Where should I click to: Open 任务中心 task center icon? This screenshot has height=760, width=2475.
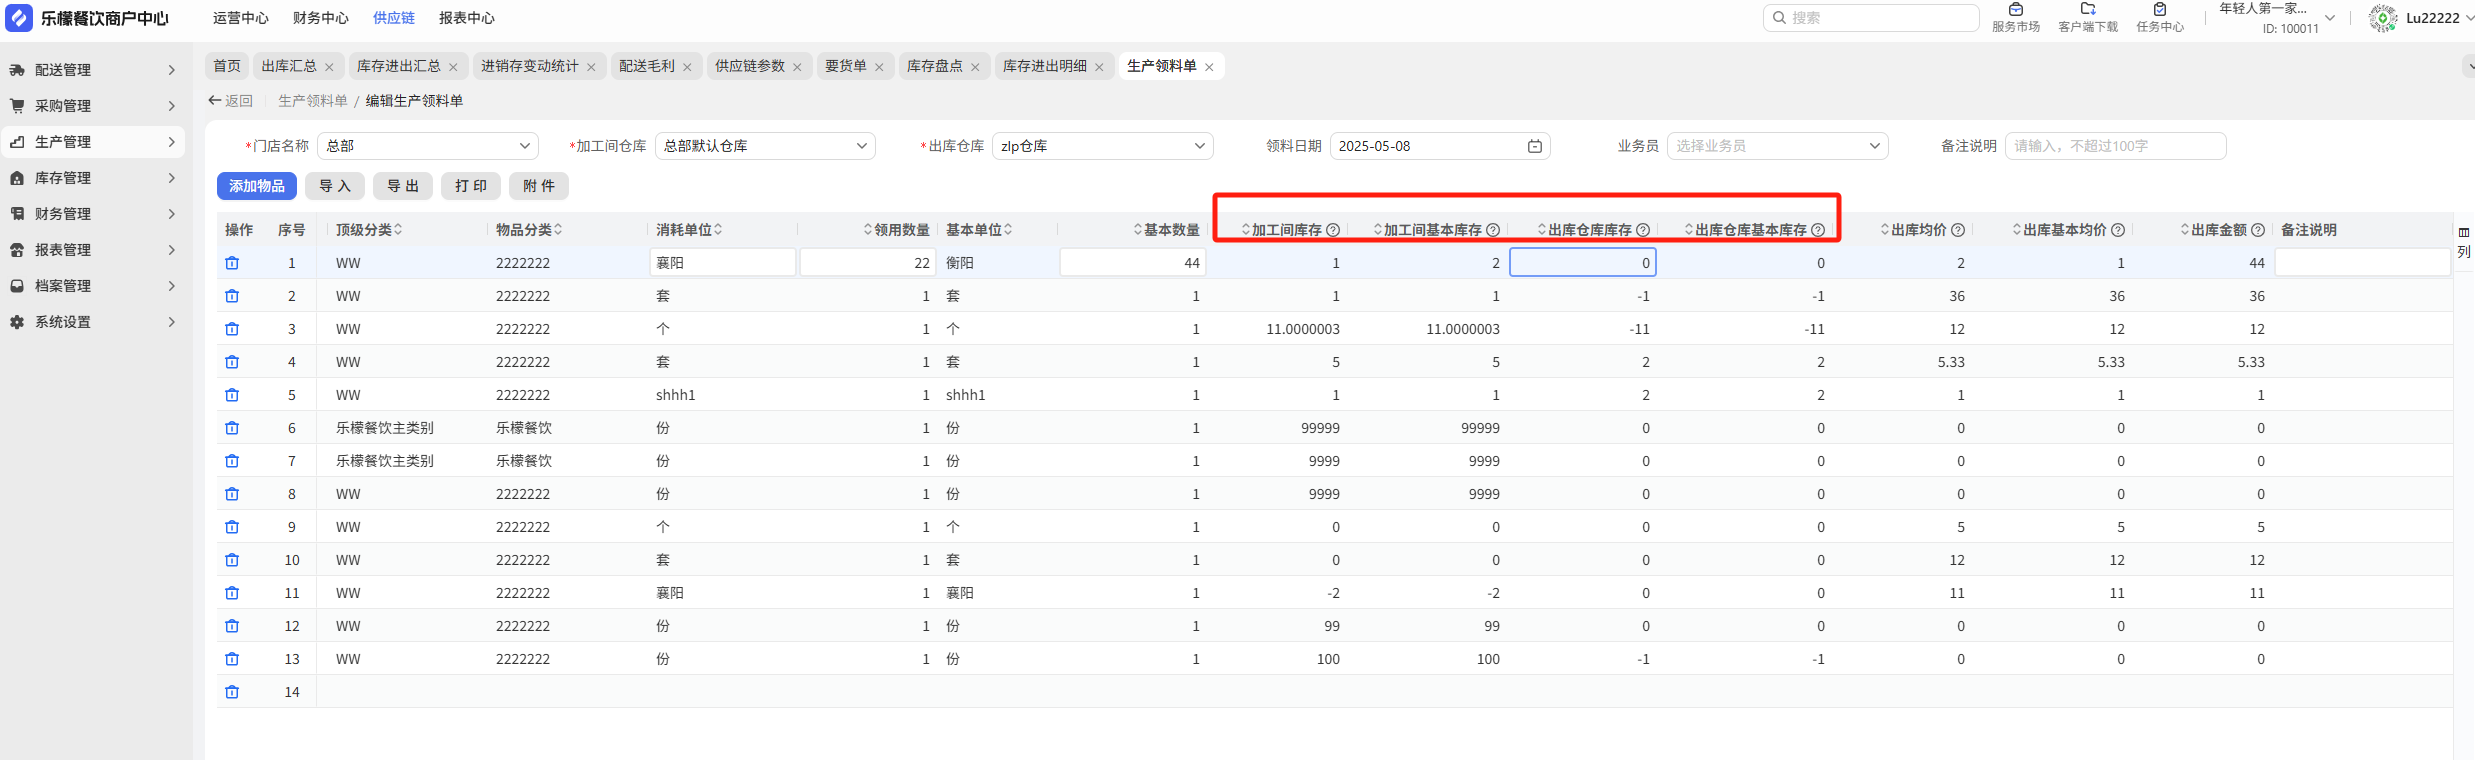tap(2160, 18)
